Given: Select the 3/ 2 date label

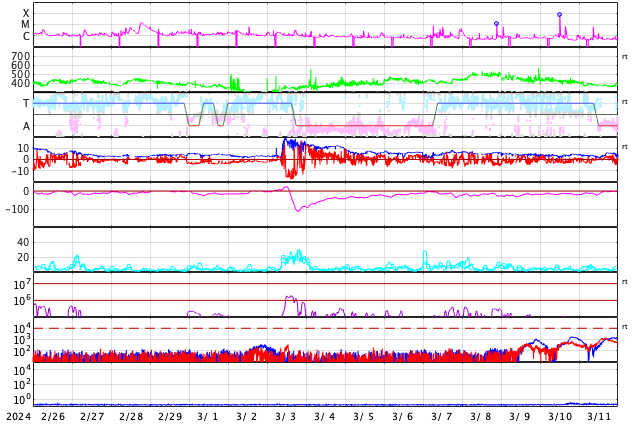Looking at the screenshot, I should tap(247, 416).
